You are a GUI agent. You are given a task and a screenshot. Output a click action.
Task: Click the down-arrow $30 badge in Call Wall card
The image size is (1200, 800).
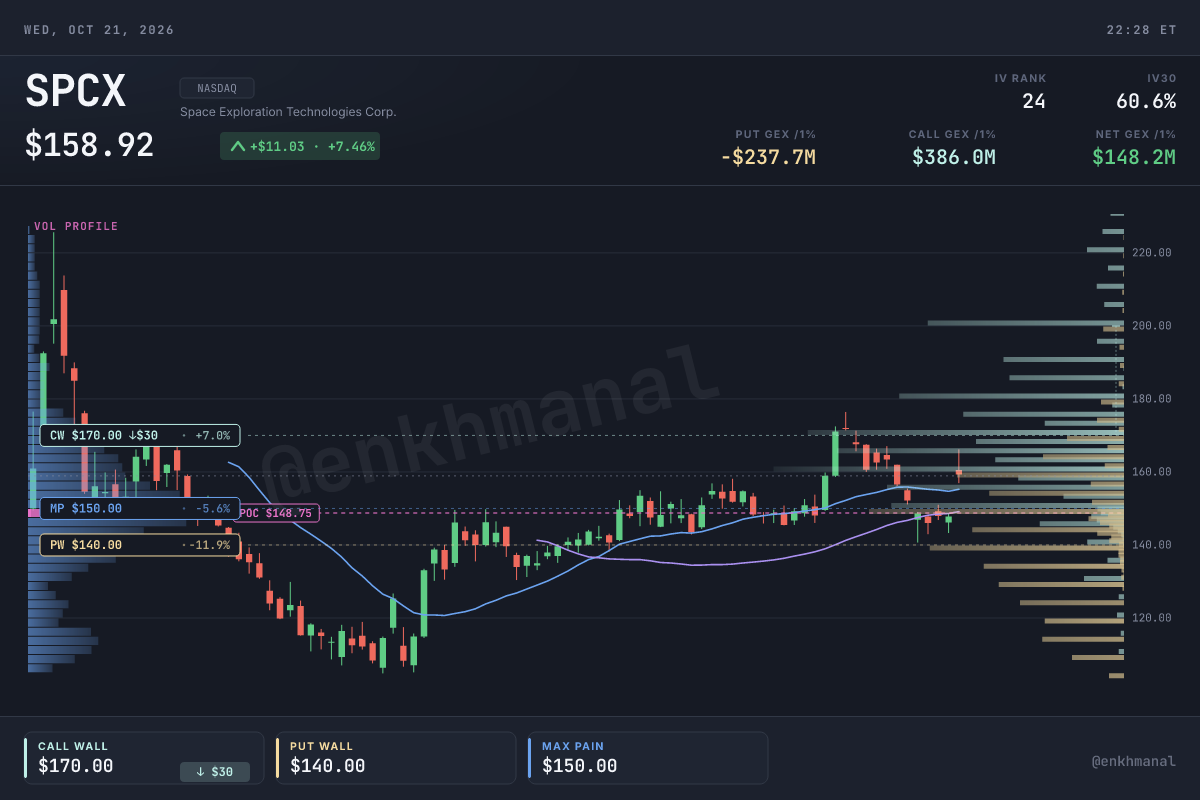click(x=215, y=772)
